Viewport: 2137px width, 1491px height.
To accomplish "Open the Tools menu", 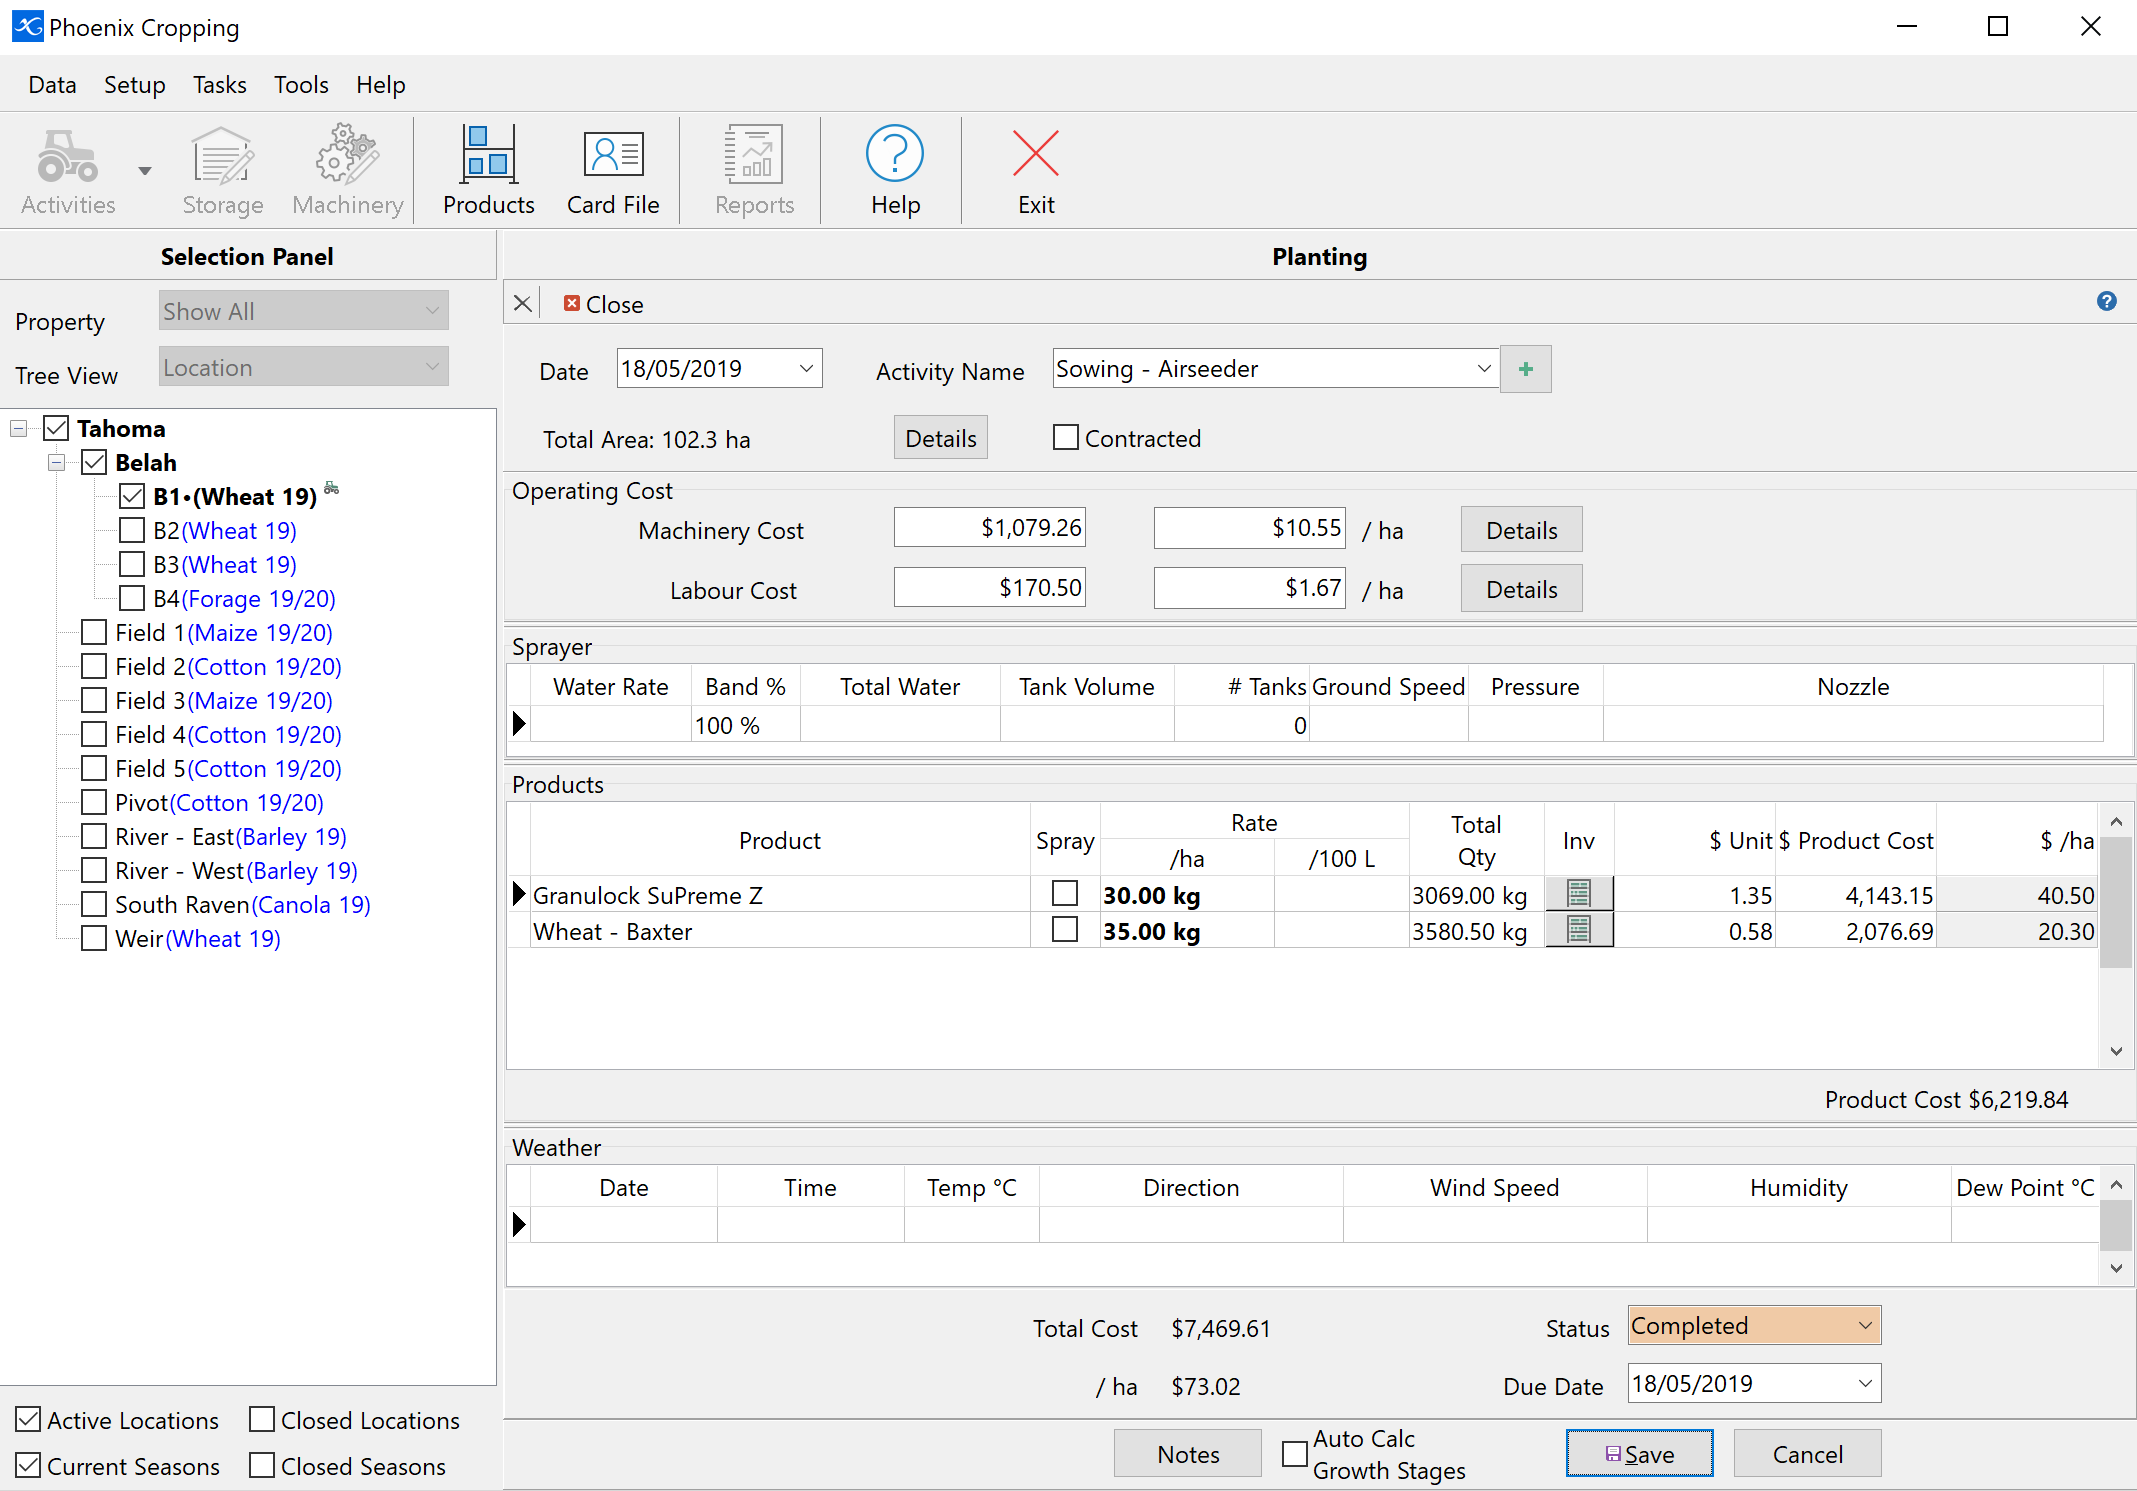I will (x=301, y=85).
